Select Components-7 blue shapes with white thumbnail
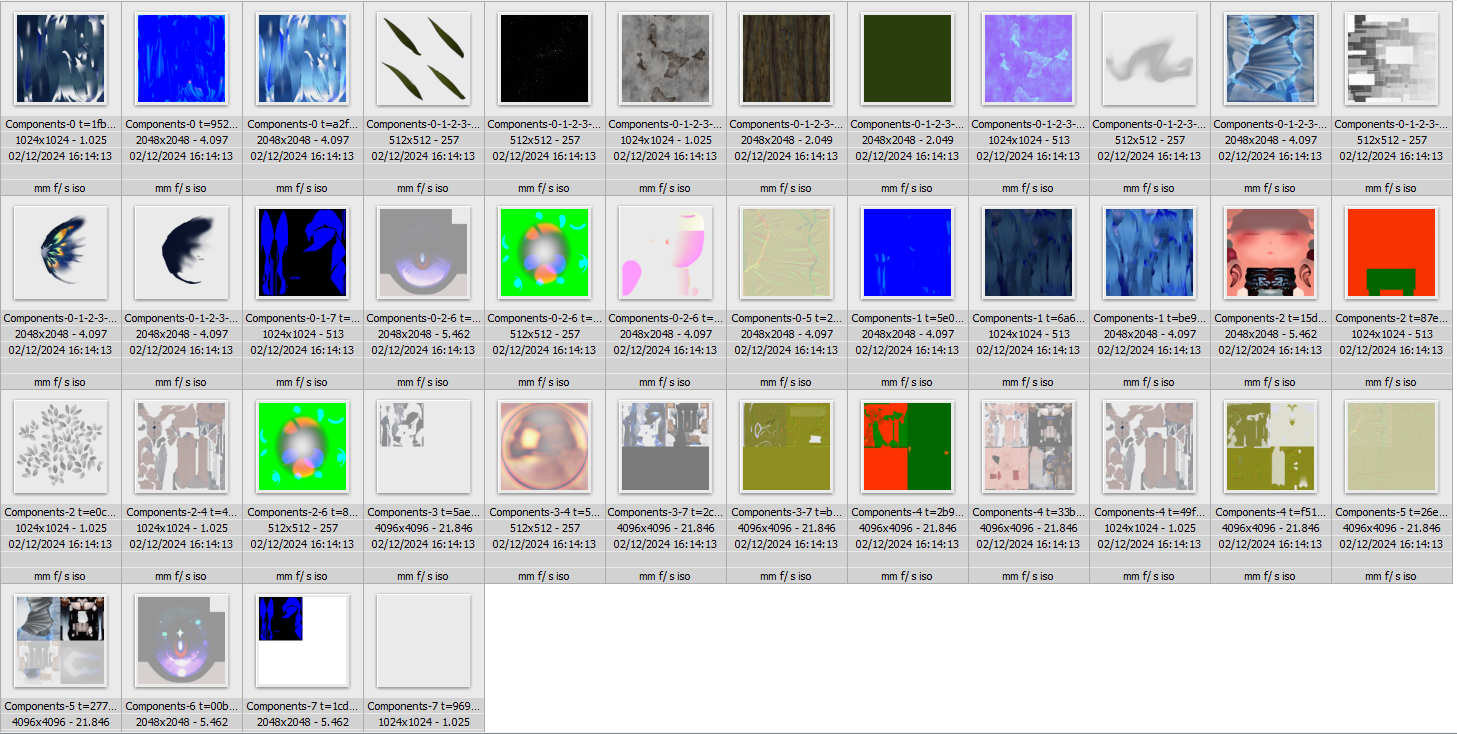 point(302,640)
